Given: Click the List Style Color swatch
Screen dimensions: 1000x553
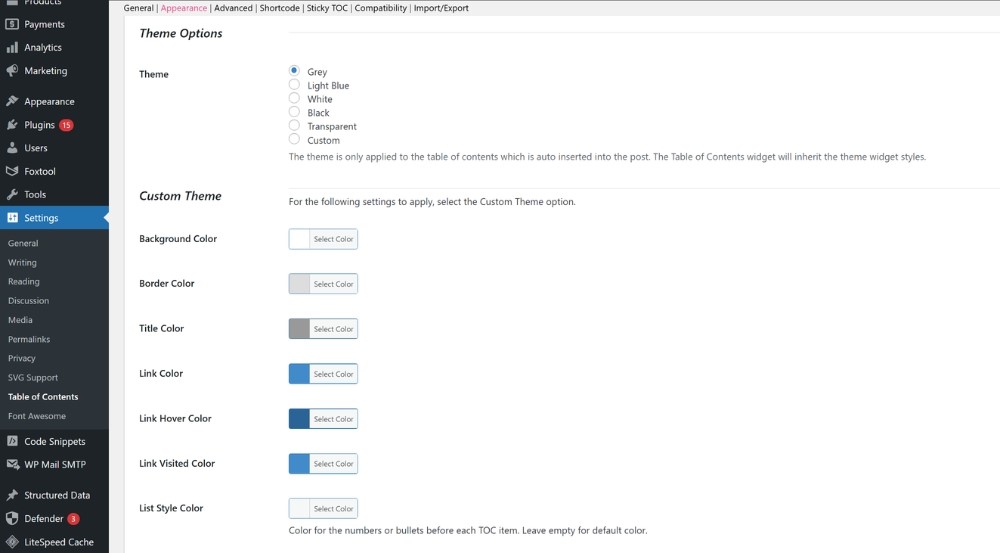Looking at the screenshot, I should [x=299, y=508].
